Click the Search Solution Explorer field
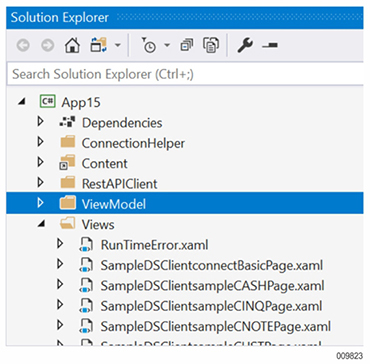 185,74
